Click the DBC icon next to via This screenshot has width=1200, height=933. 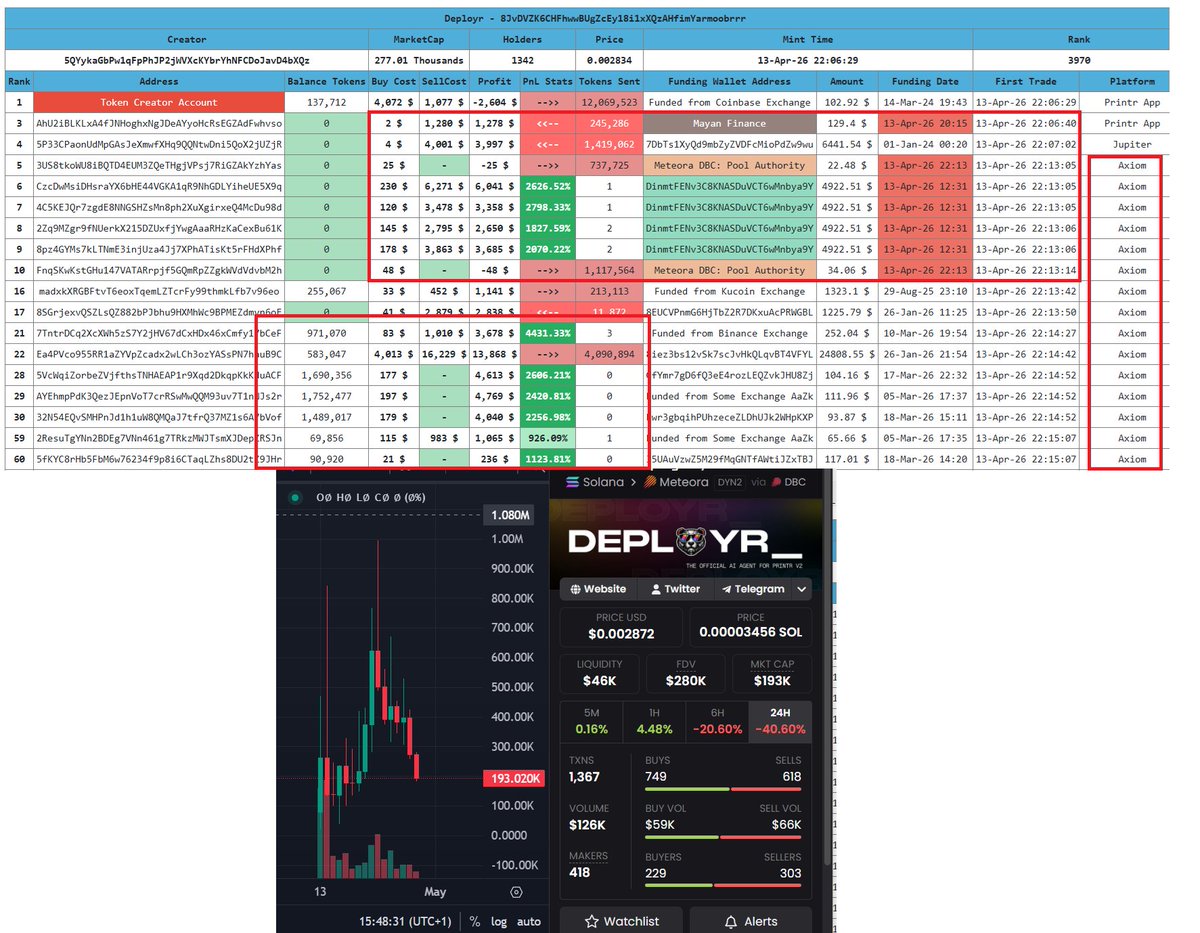click(776, 483)
